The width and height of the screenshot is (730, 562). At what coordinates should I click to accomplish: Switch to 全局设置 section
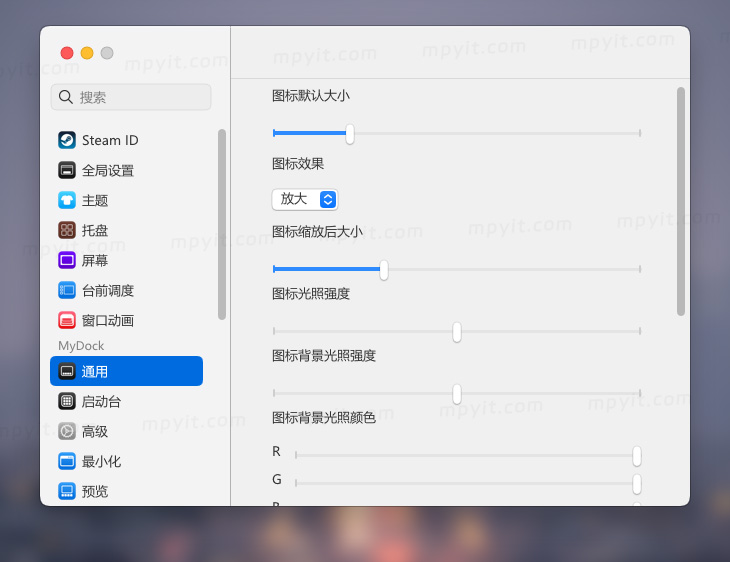click(x=108, y=170)
